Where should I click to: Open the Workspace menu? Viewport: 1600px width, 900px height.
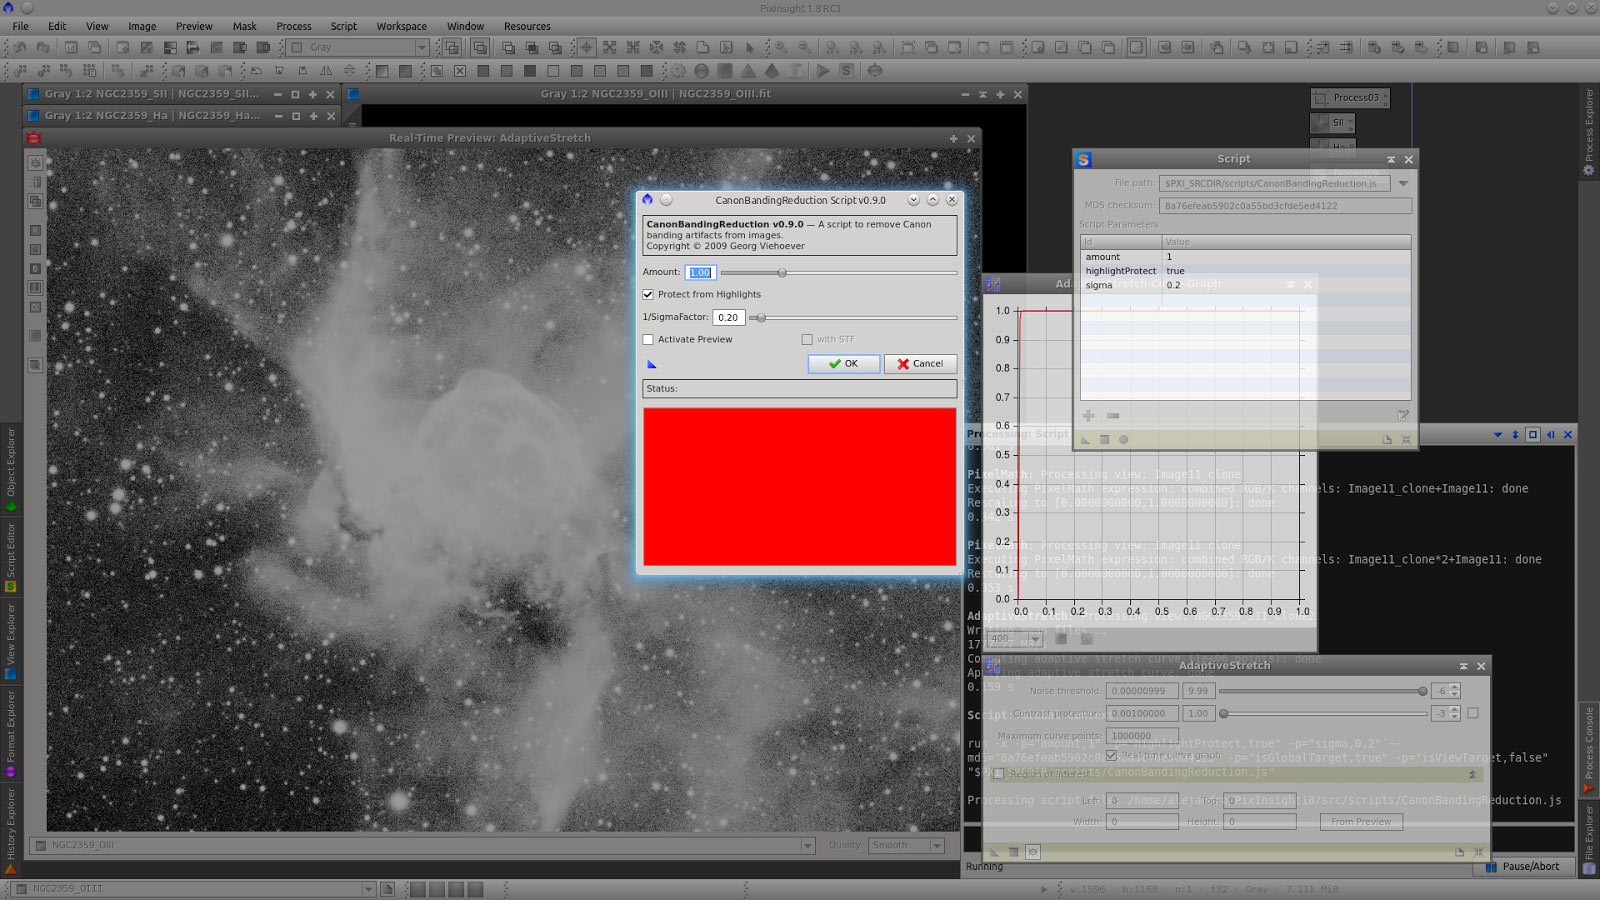coord(402,26)
